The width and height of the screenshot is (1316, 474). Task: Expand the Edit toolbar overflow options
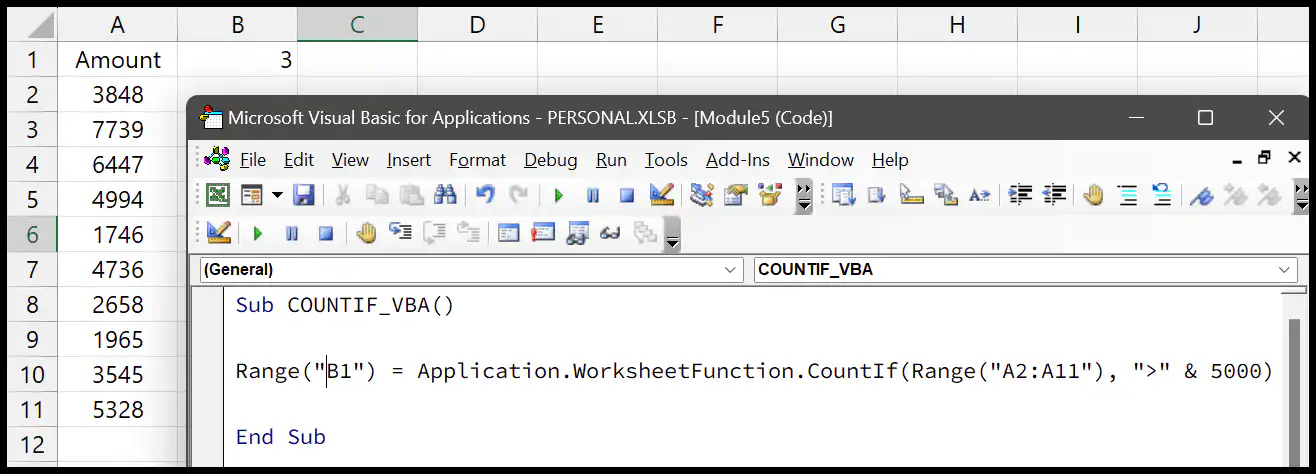1300,197
